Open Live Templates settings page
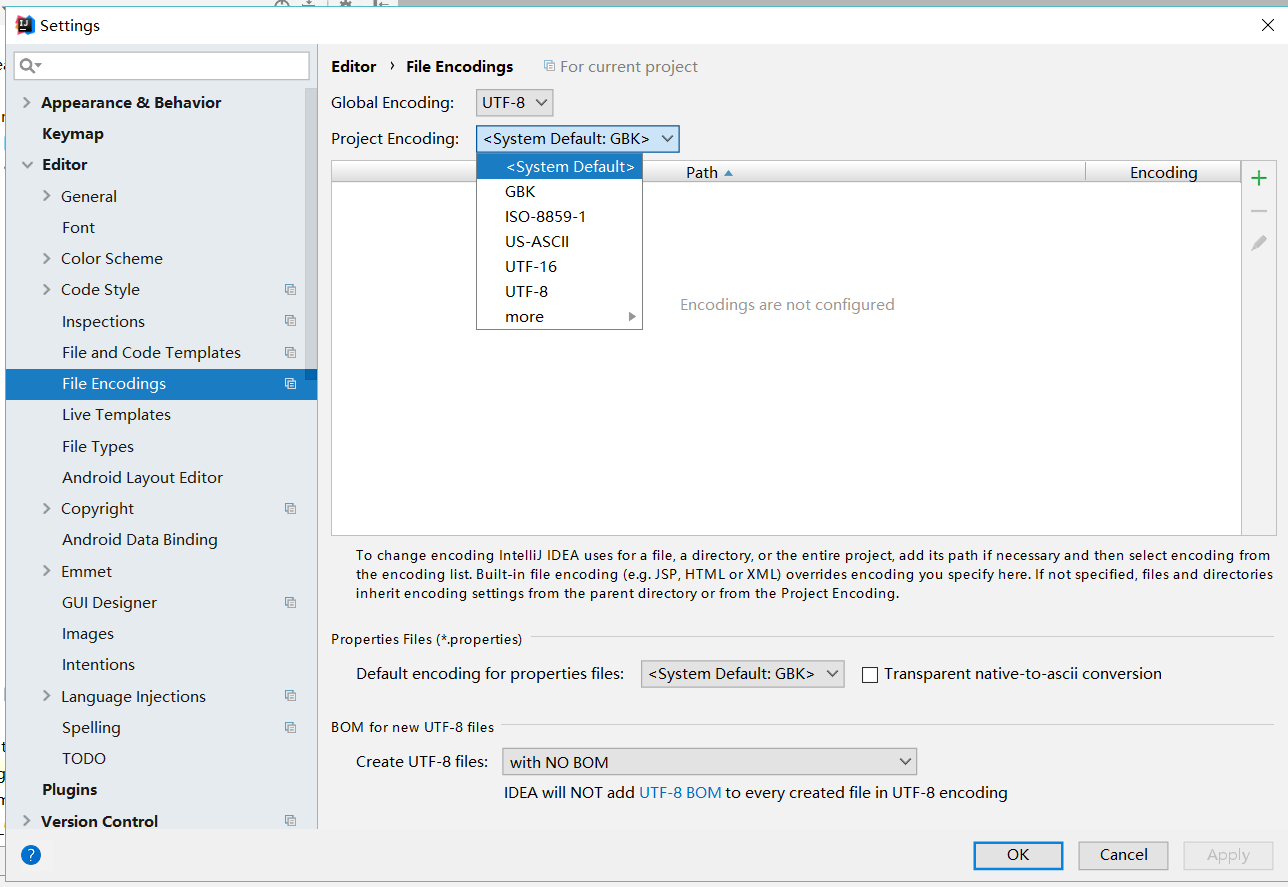The image size is (1288, 887). (x=116, y=415)
